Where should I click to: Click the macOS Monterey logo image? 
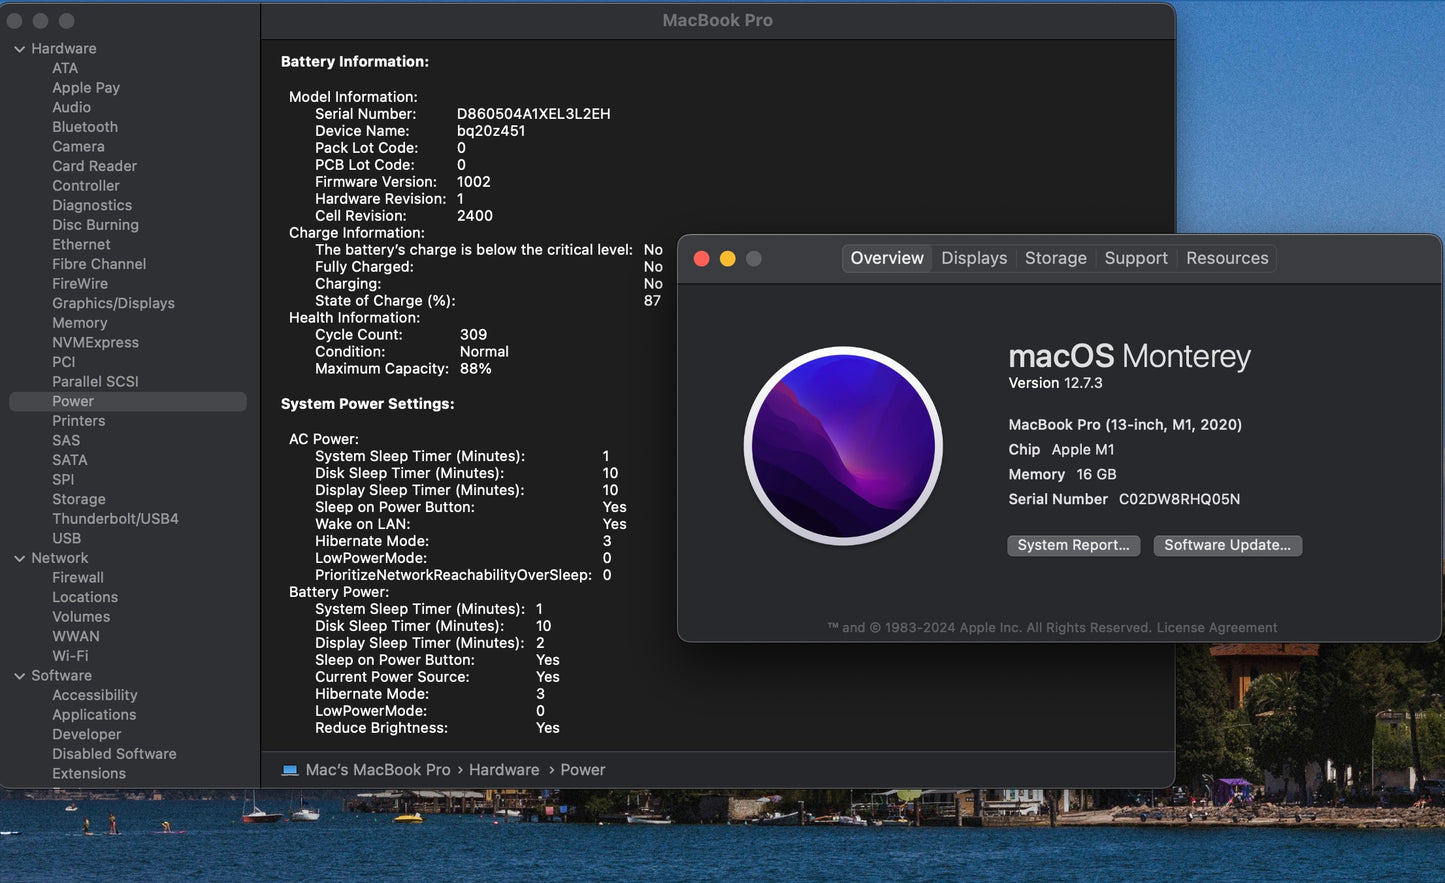click(x=843, y=446)
